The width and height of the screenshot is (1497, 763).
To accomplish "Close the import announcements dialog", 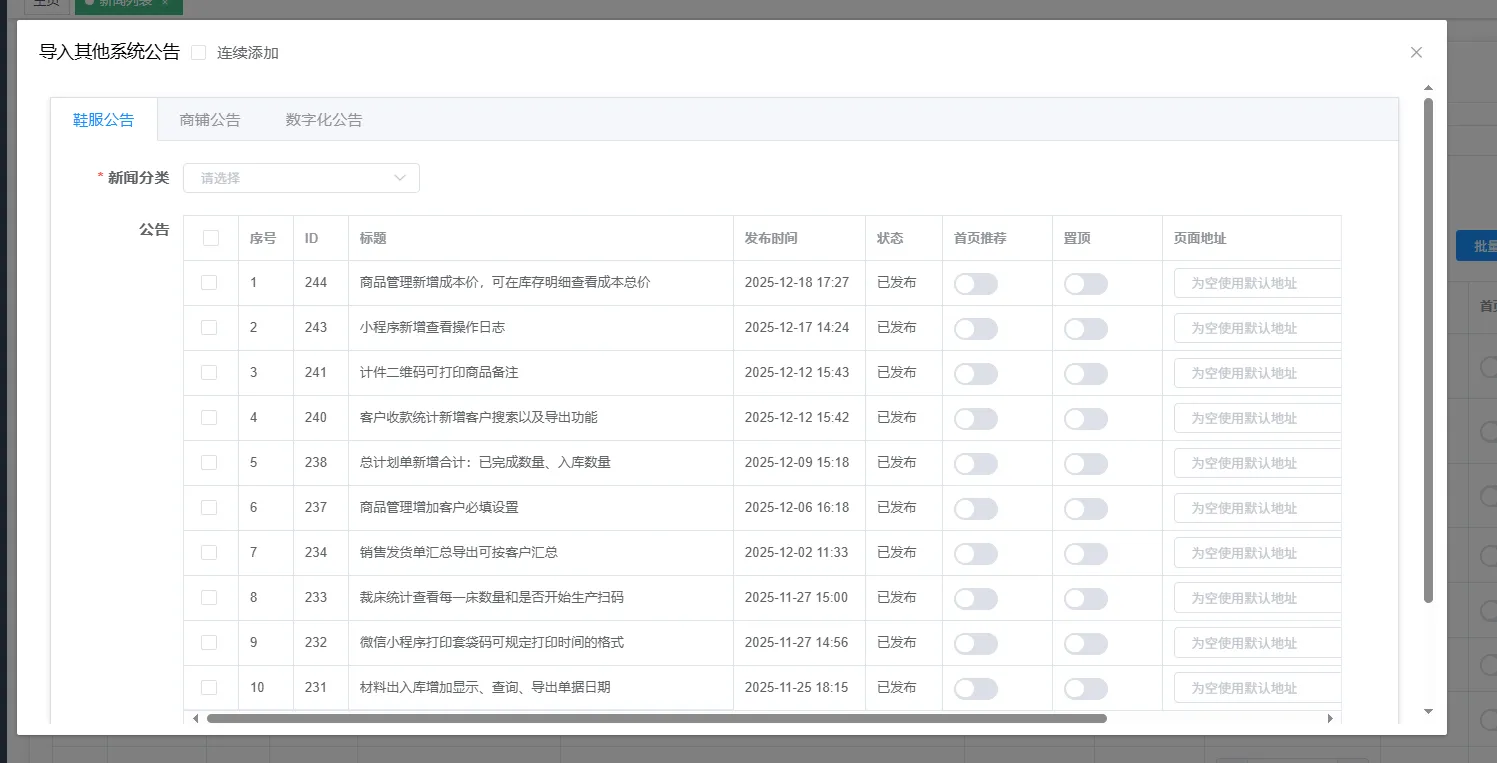I will (x=1416, y=53).
